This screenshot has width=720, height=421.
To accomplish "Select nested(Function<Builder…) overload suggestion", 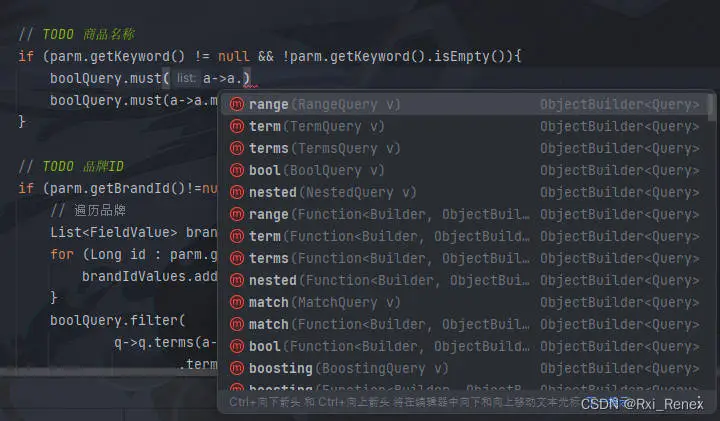I will click(465, 281).
